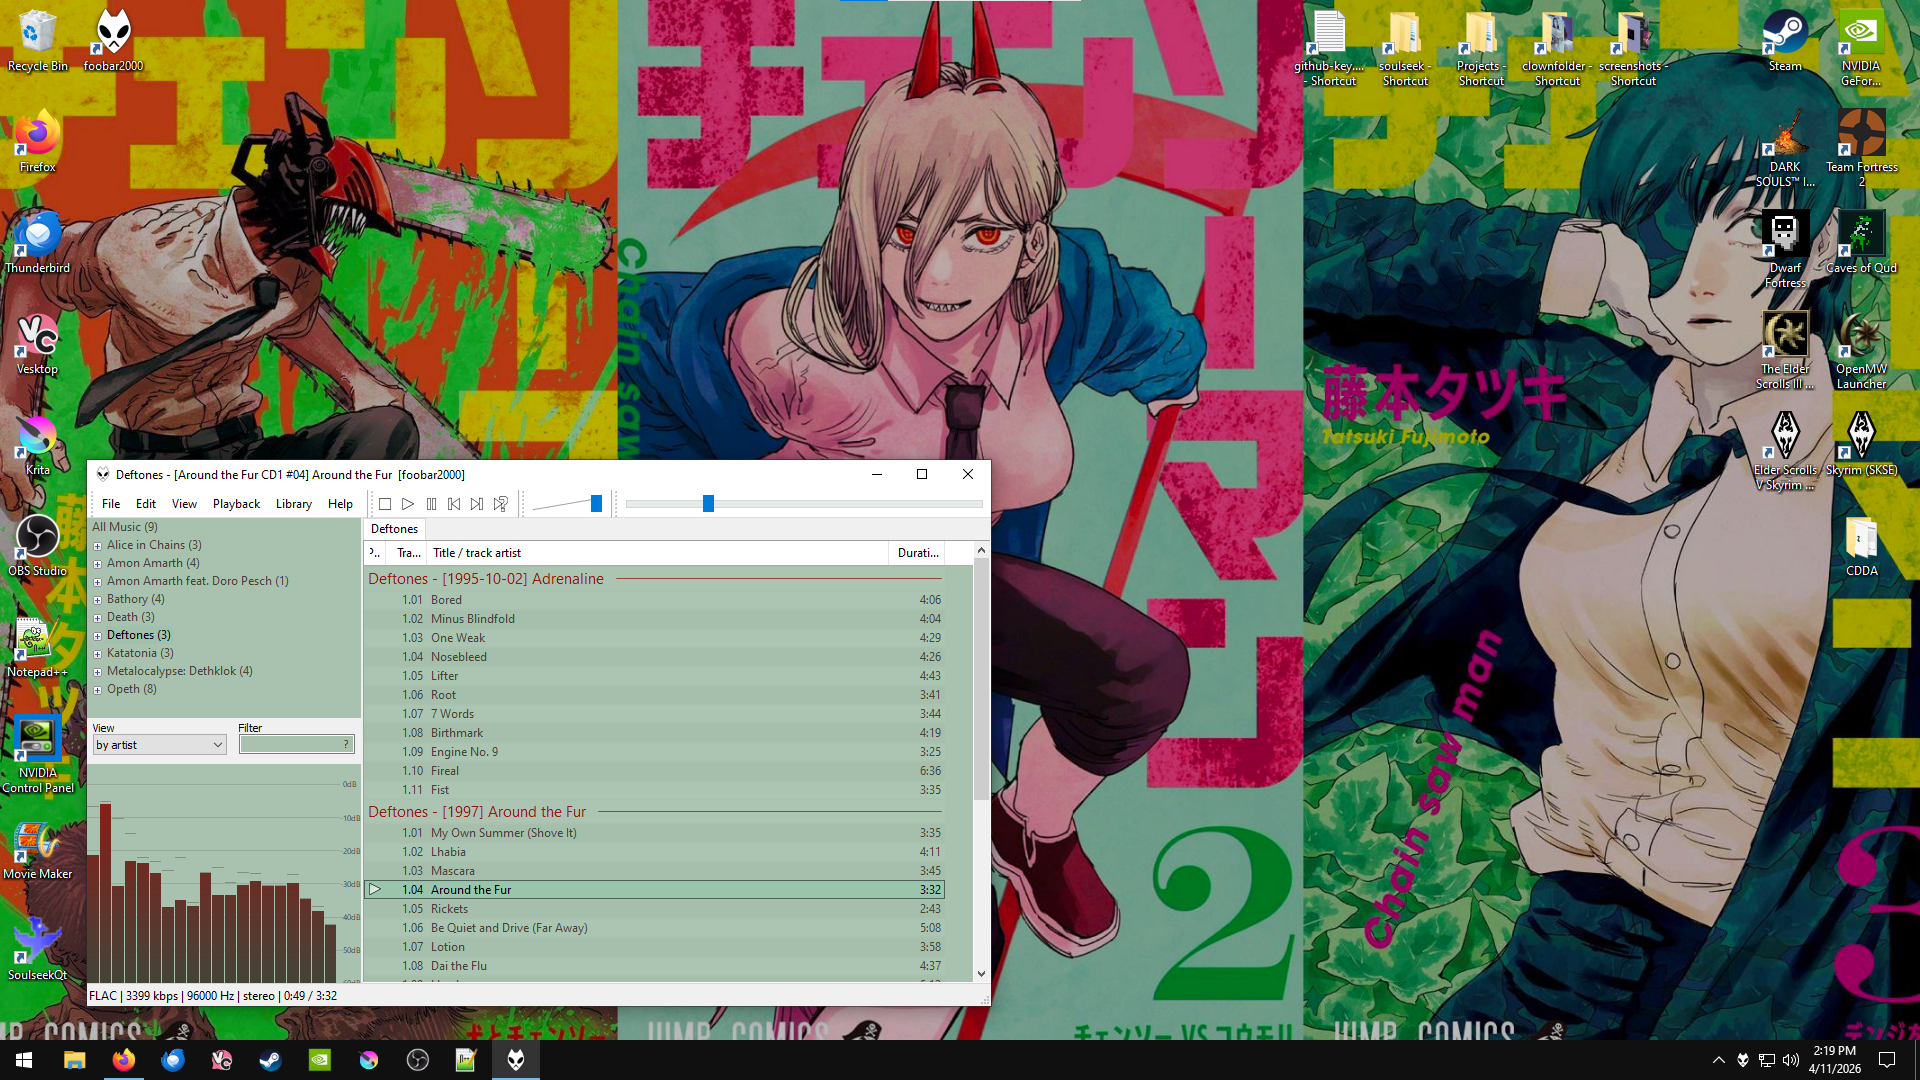Open the Playback menu

click(236, 504)
